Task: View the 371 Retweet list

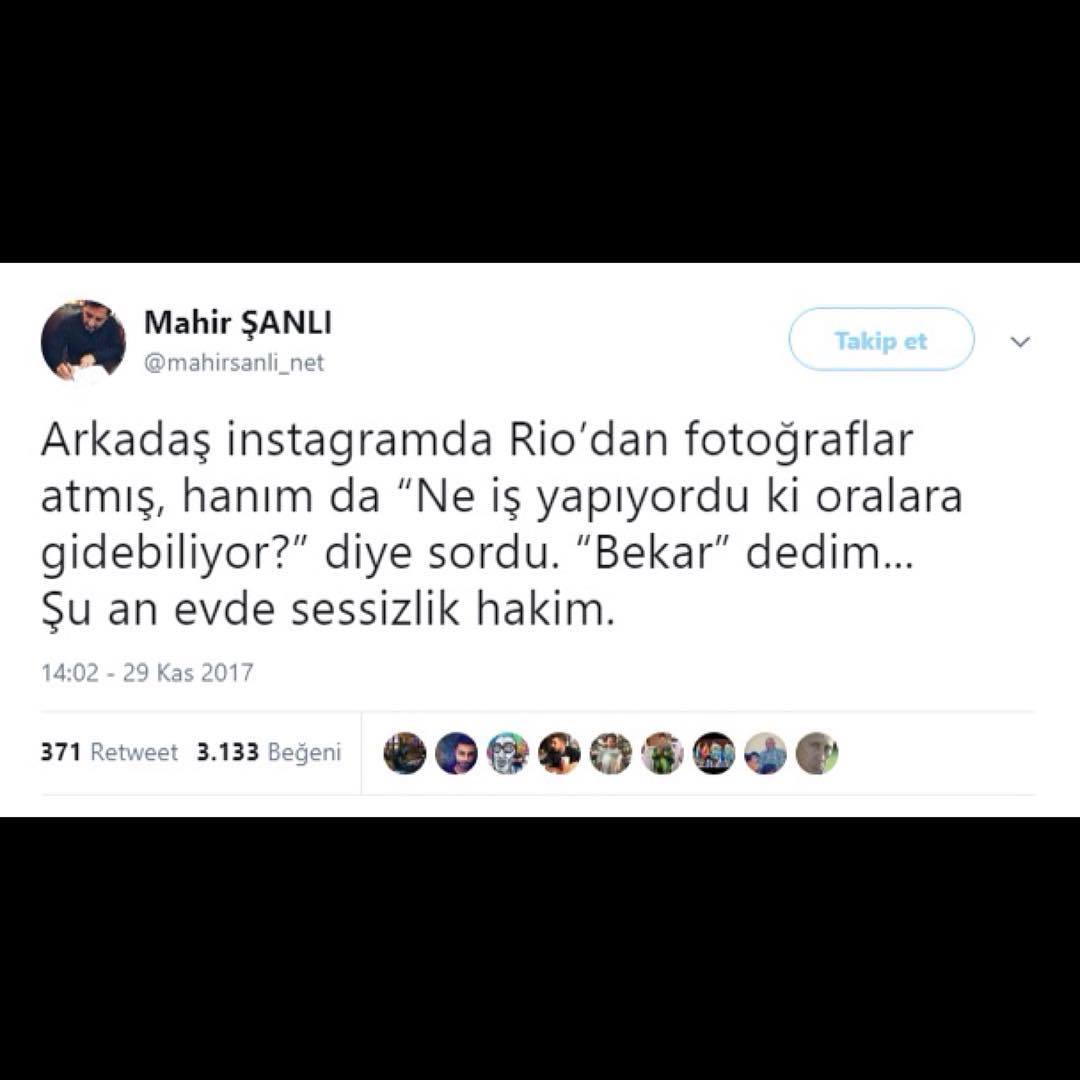Action: coord(109,751)
